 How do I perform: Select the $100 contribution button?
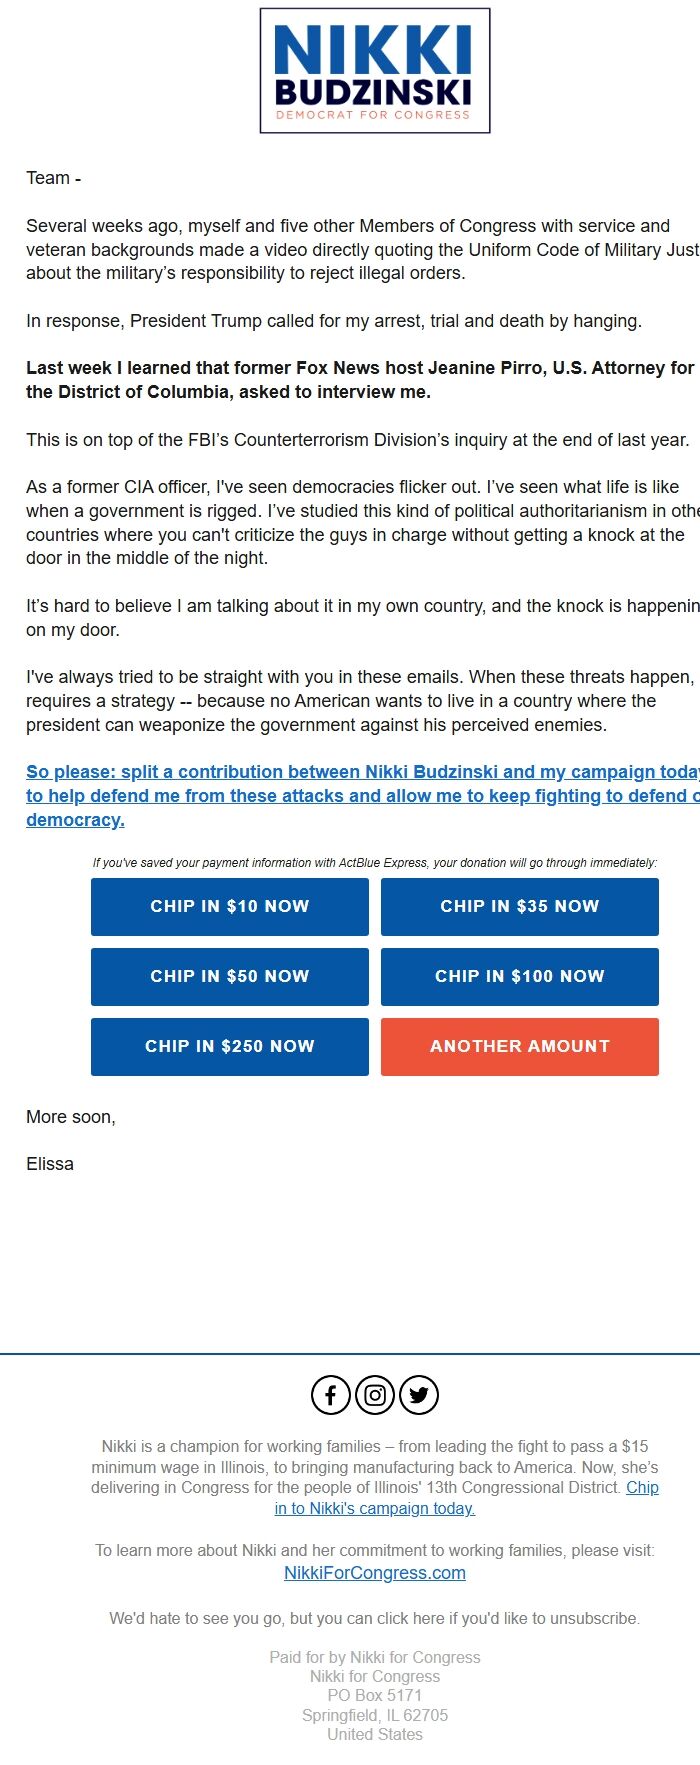pos(519,976)
